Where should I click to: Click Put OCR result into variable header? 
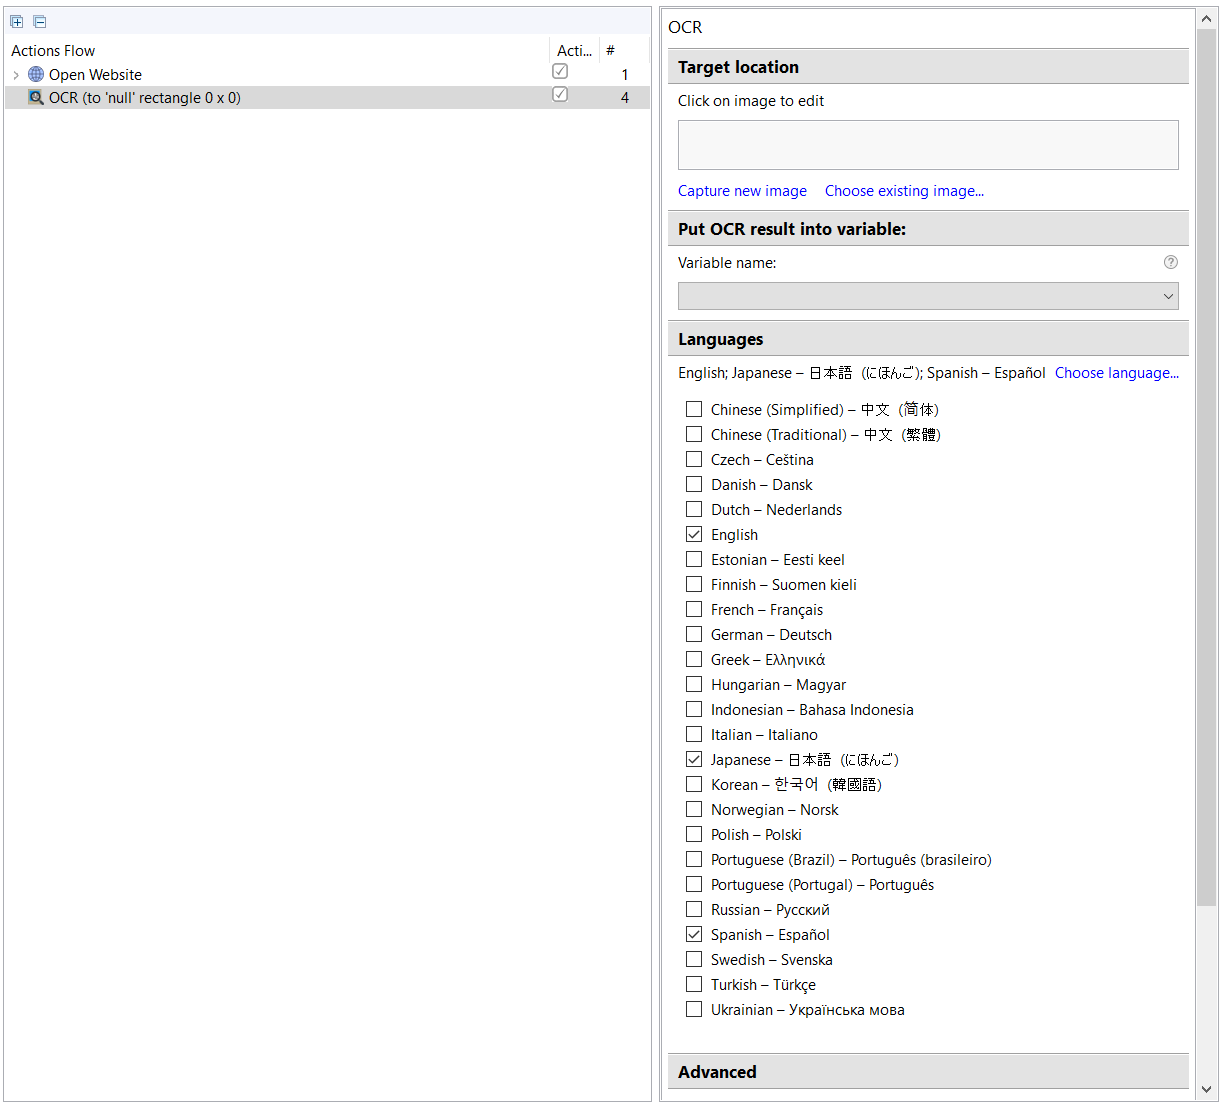pyautogui.click(x=928, y=229)
